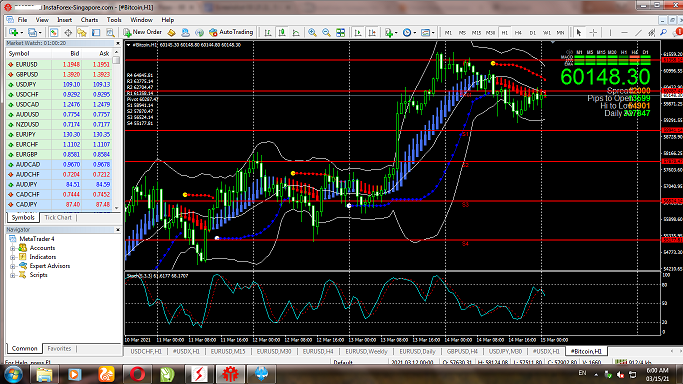Viewport: 683px width, 384px height.
Task: Select the MetaTrader 4 root in Navigator
Action: point(37,239)
